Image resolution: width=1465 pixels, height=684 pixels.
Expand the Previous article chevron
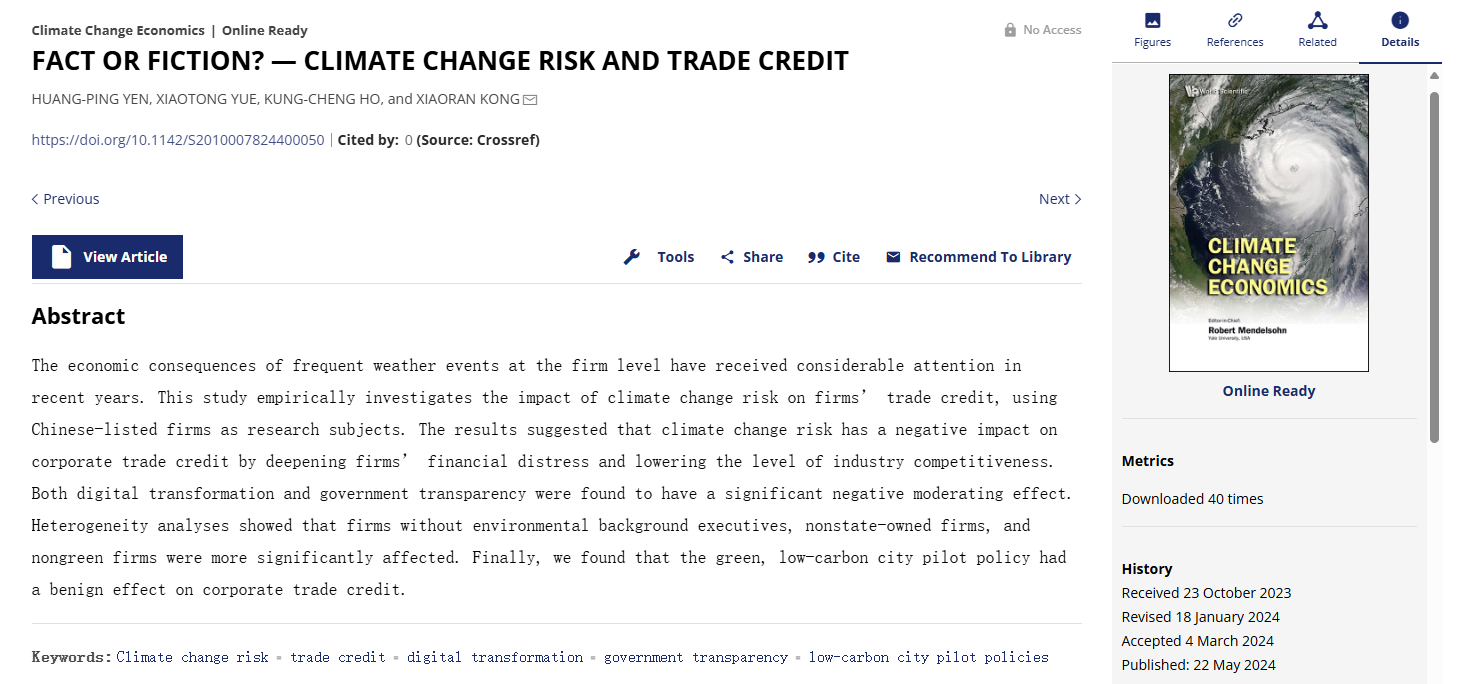[x=35, y=198]
